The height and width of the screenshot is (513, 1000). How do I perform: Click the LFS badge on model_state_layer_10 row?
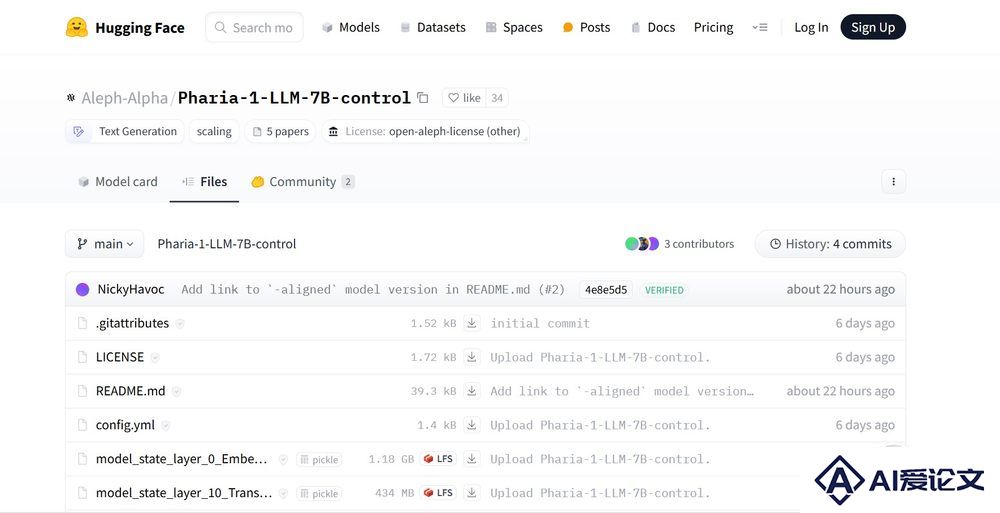438,493
